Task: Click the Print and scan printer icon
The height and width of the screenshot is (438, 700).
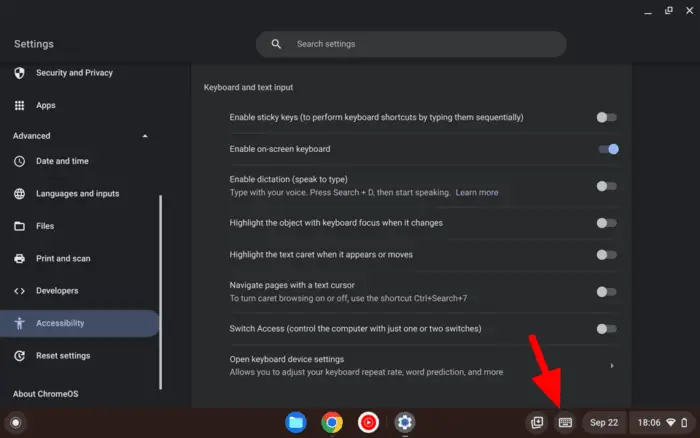Action: (19, 259)
